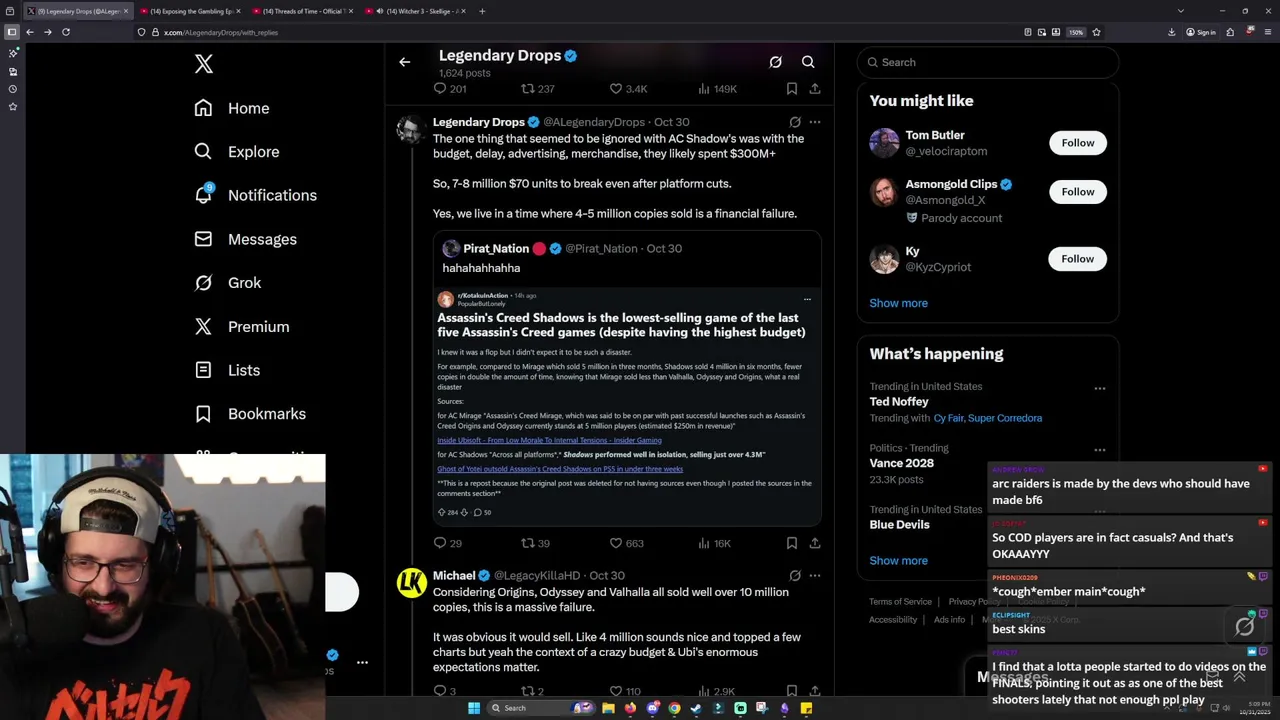Click browser Sign in button
The height and width of the screenshot is (720, 1280).
[1201, 32]
